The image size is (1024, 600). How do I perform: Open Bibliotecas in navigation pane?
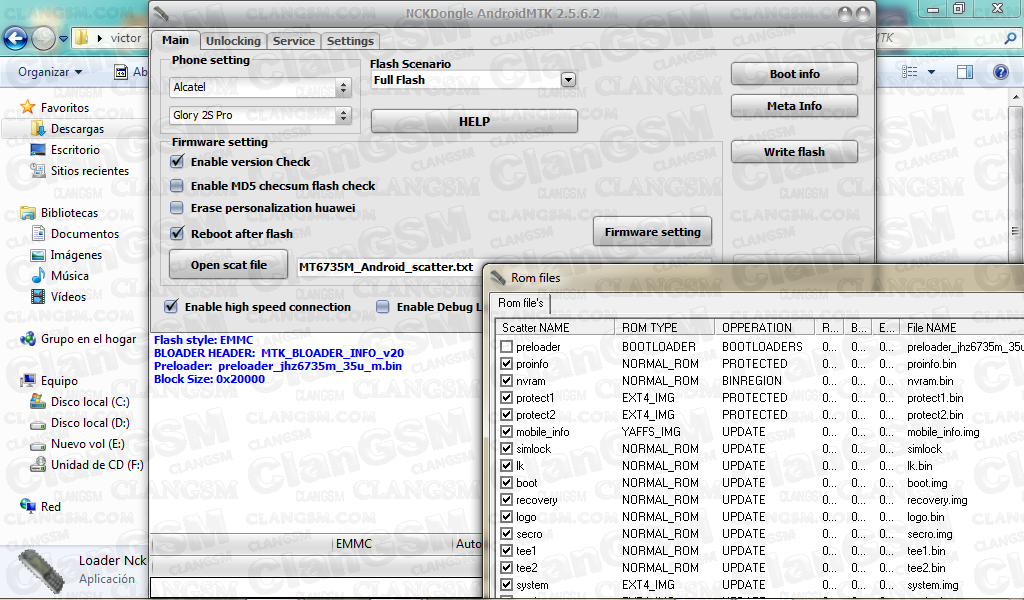coord(69,212)
